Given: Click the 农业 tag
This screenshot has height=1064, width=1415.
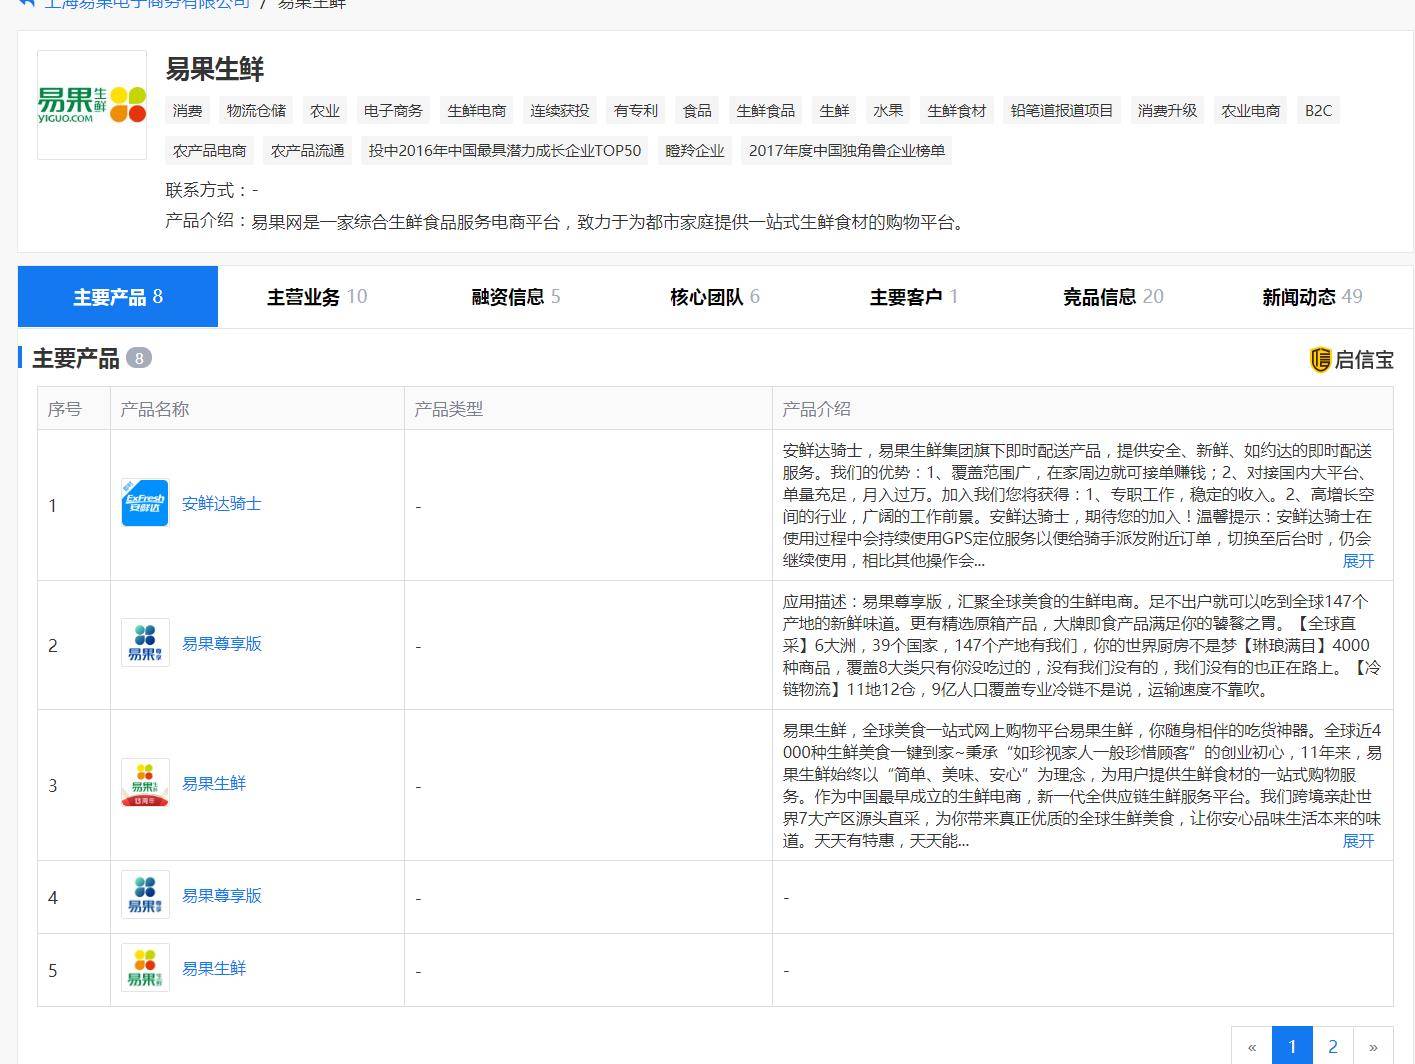Looking at the screenshot, I should click(325, 110).
